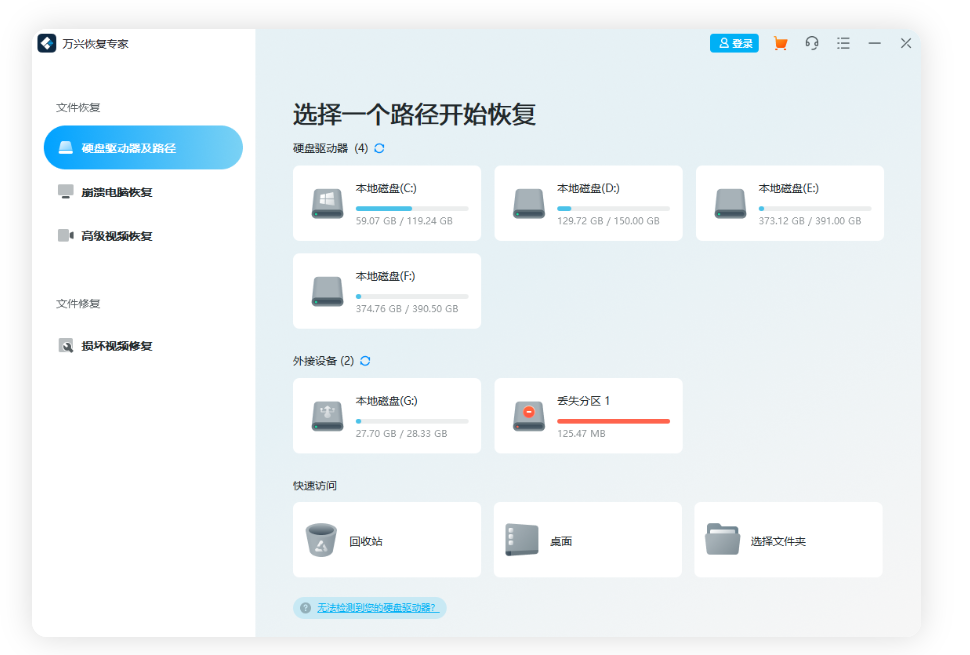Open the hamburger menu top-right
This screenshot has width=970, height=655.
[843, 43]
